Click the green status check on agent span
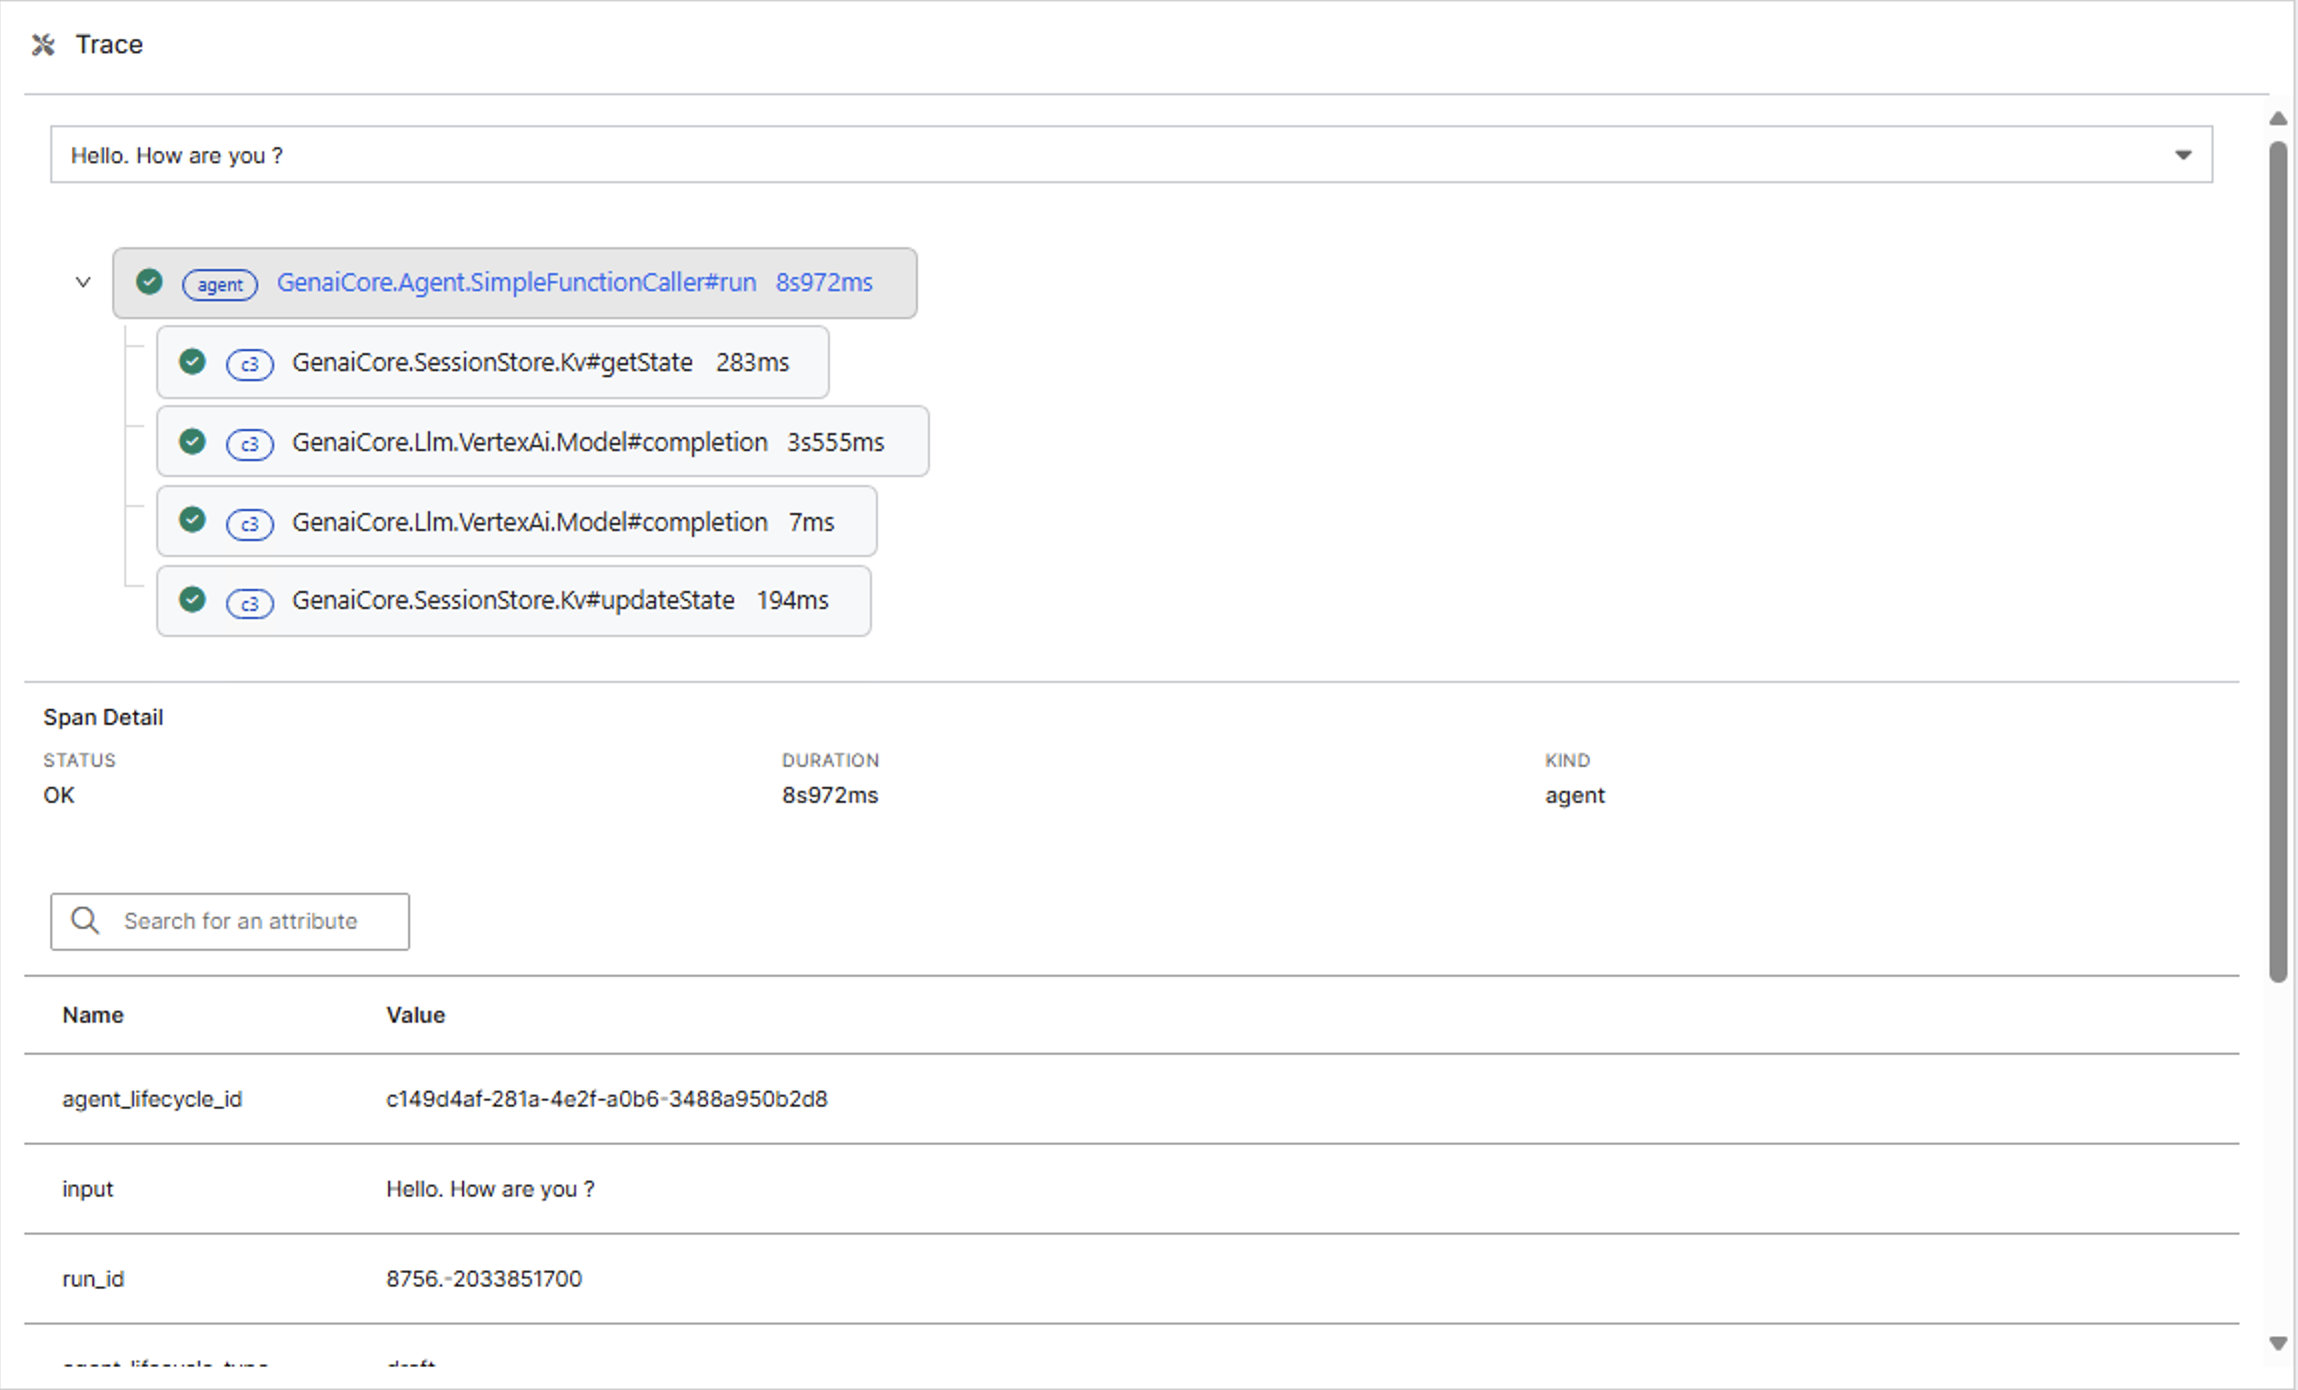Image resolution: width=2298 pixels, height=1390 pixels. click(150, 282)
